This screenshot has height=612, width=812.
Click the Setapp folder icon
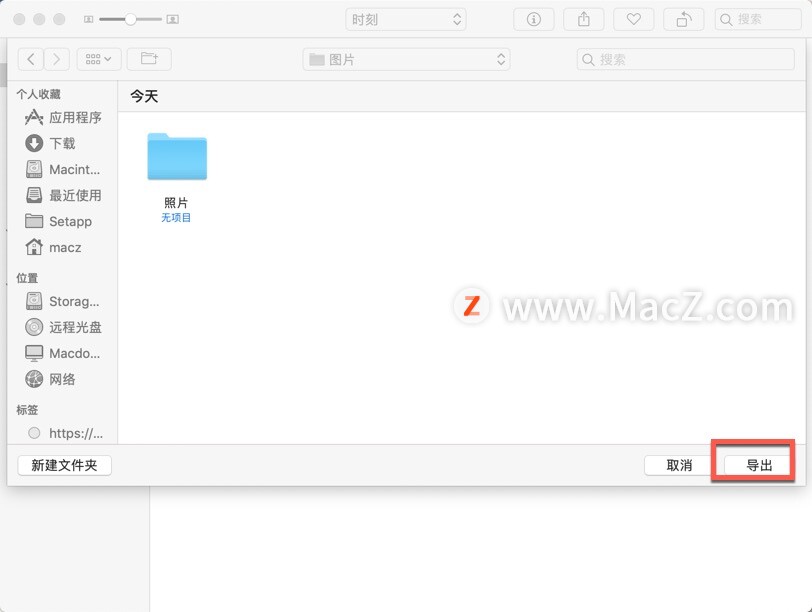(34, 221)
